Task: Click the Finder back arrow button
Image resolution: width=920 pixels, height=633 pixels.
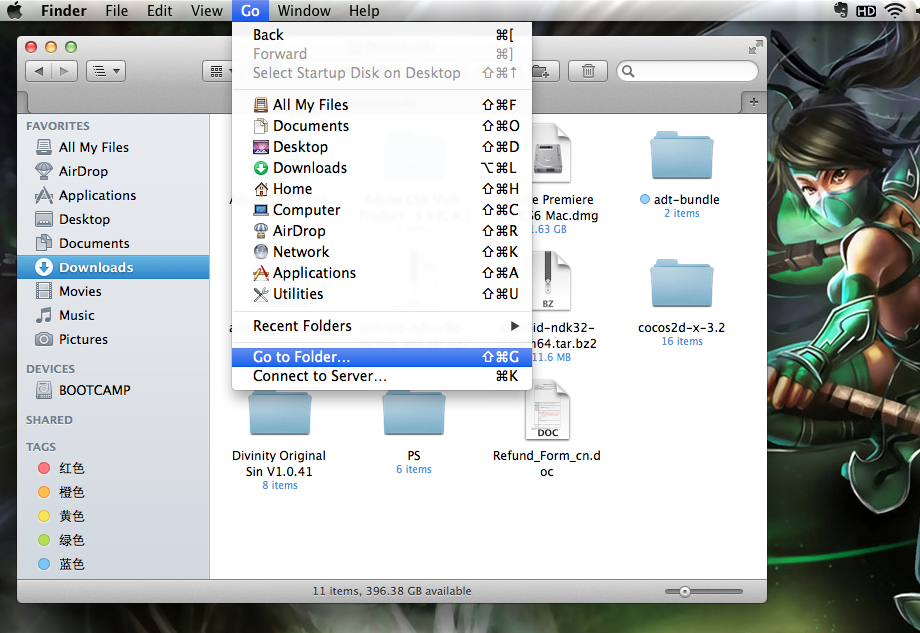Action: pos(39,72)
